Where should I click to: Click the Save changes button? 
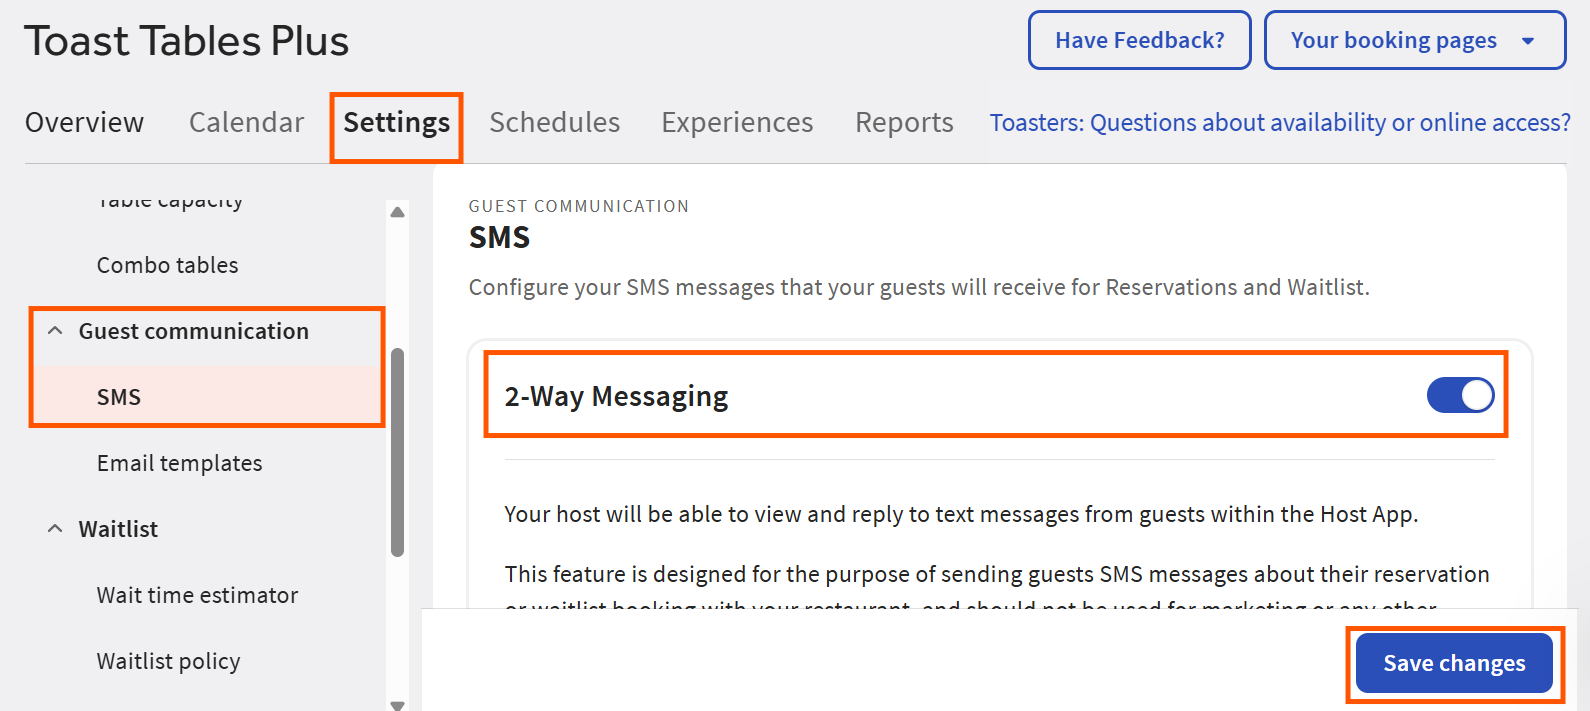(1454, 663)
